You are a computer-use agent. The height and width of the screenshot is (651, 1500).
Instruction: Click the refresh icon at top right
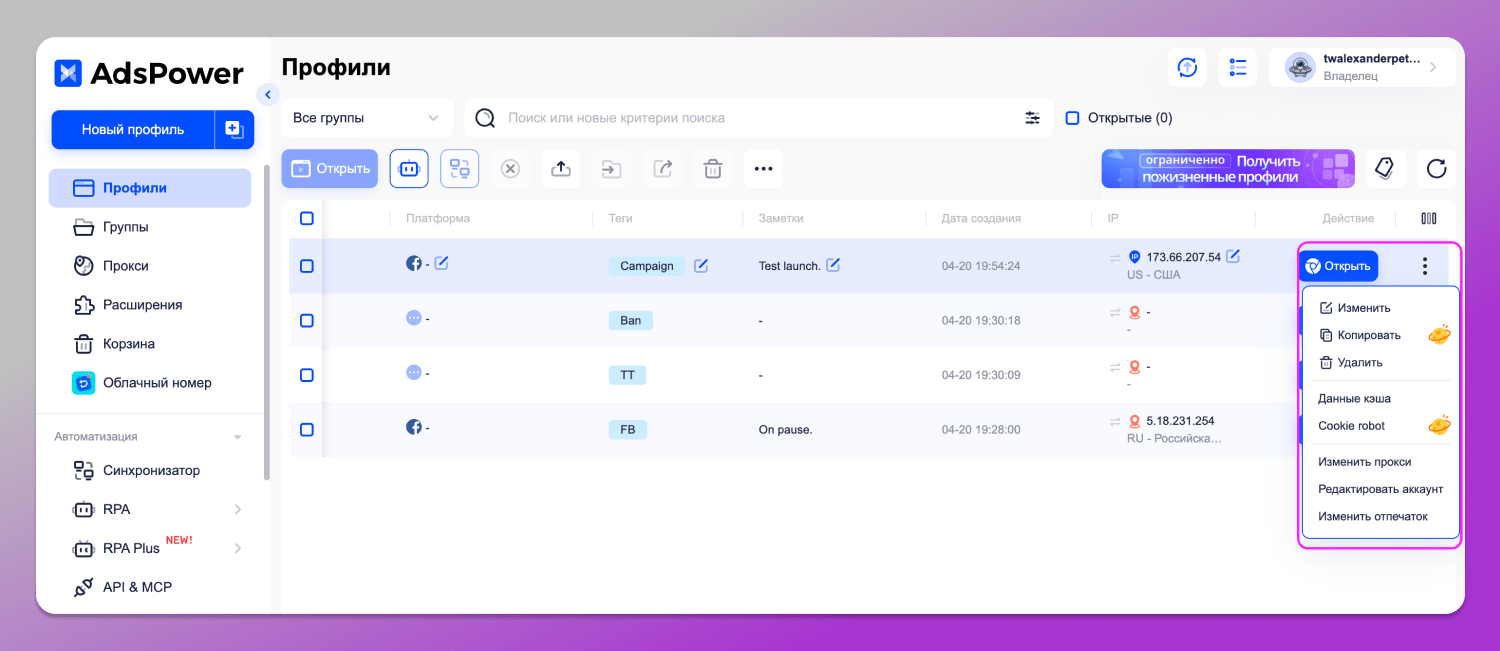(x=1436, y=168)
